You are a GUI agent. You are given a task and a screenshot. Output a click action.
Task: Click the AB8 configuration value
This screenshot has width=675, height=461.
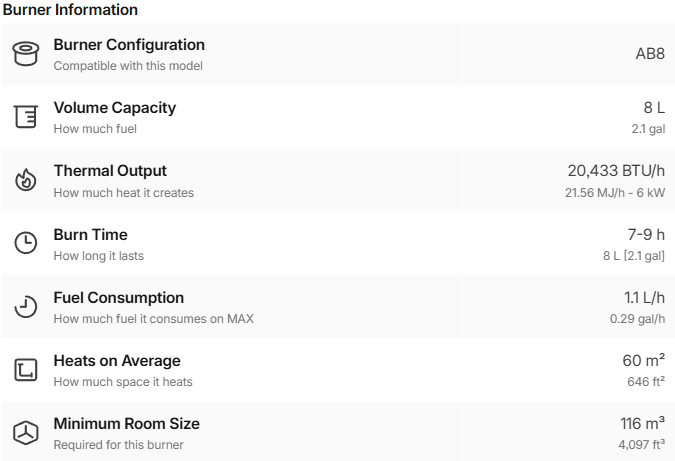pos(650,54)
